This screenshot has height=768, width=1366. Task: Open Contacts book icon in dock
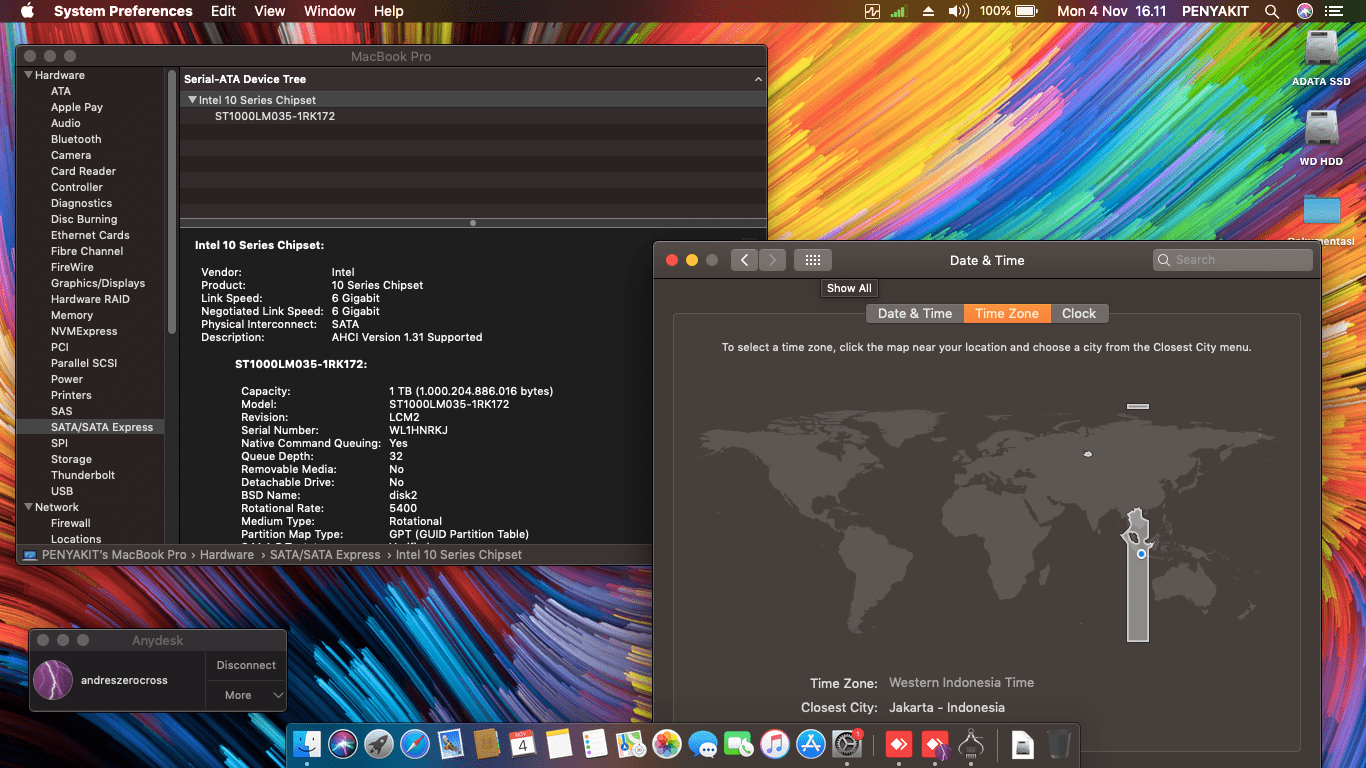[487, 744]
